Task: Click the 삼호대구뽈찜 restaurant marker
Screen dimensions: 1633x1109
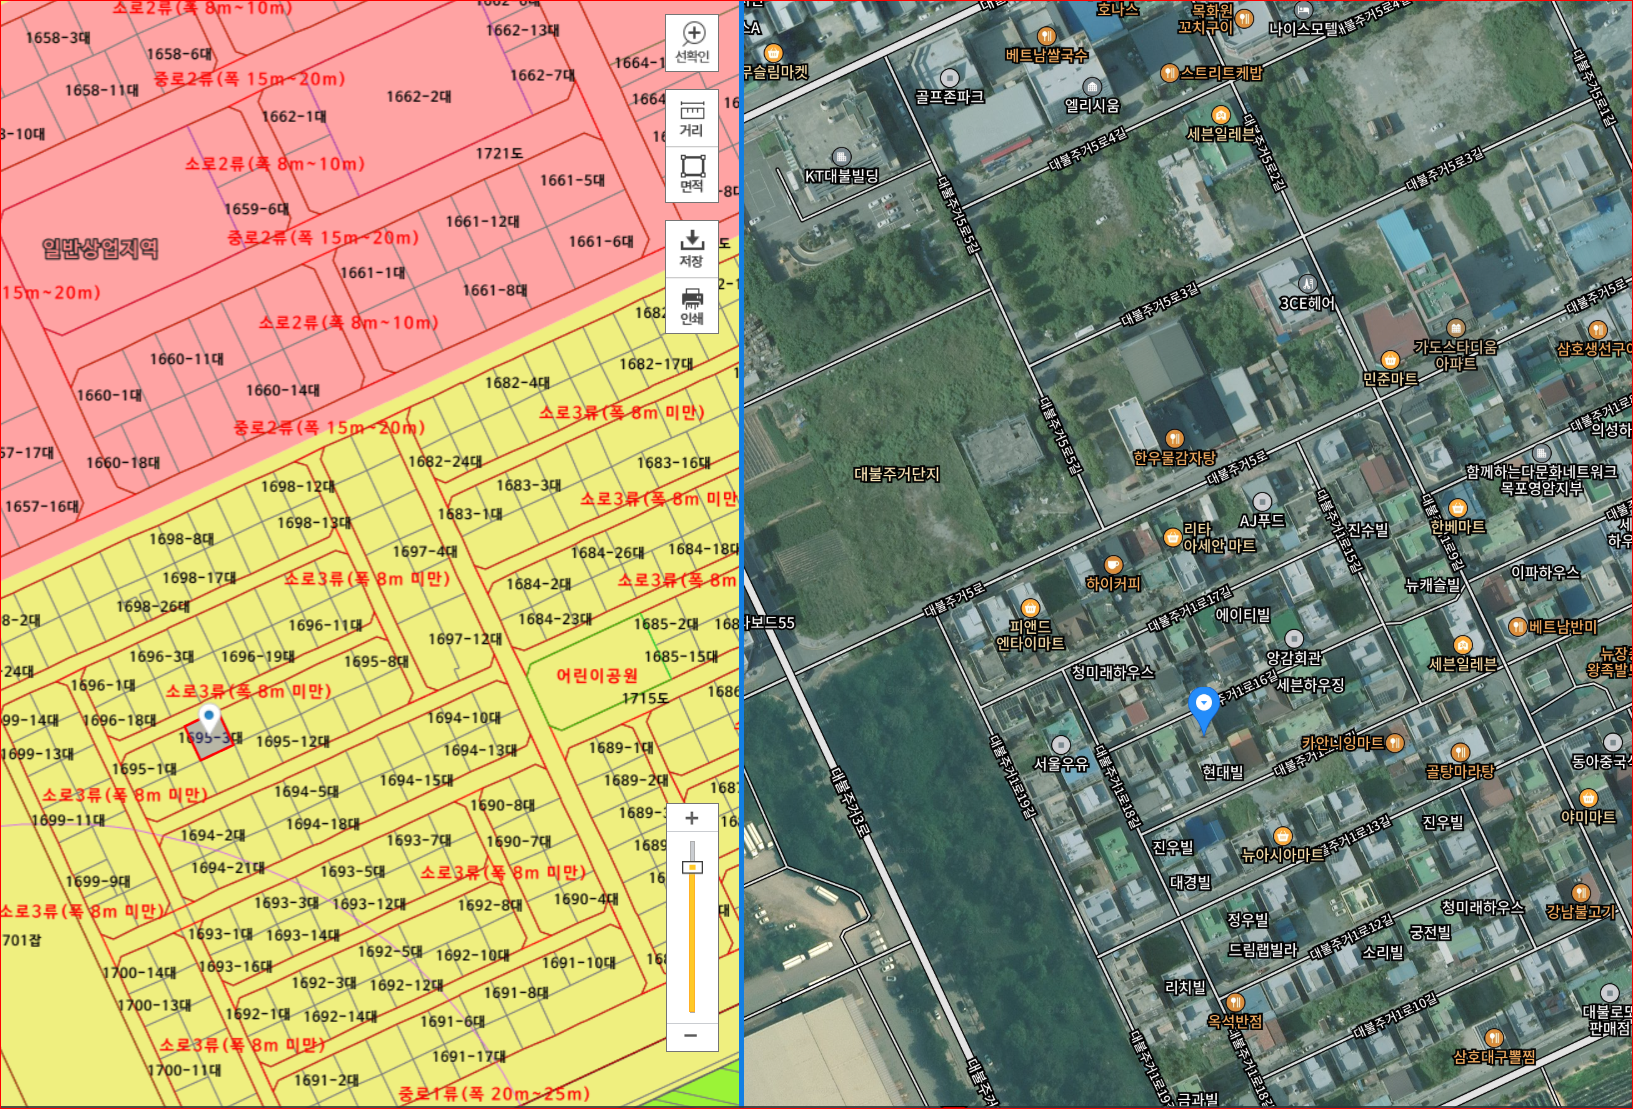Action: pos(1494,1047)
